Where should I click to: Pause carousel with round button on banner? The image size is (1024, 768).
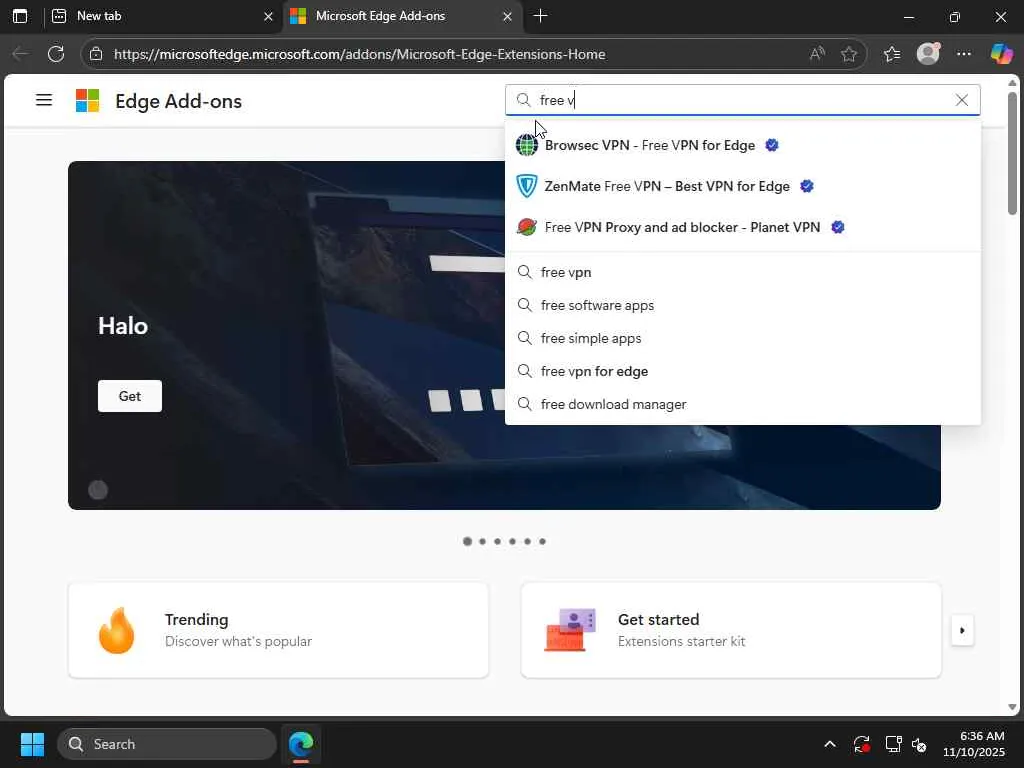tap(98, 490)
